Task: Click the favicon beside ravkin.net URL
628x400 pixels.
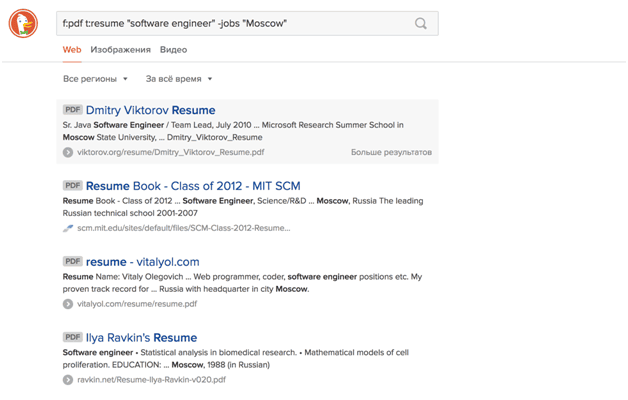Action: [68, 380]
